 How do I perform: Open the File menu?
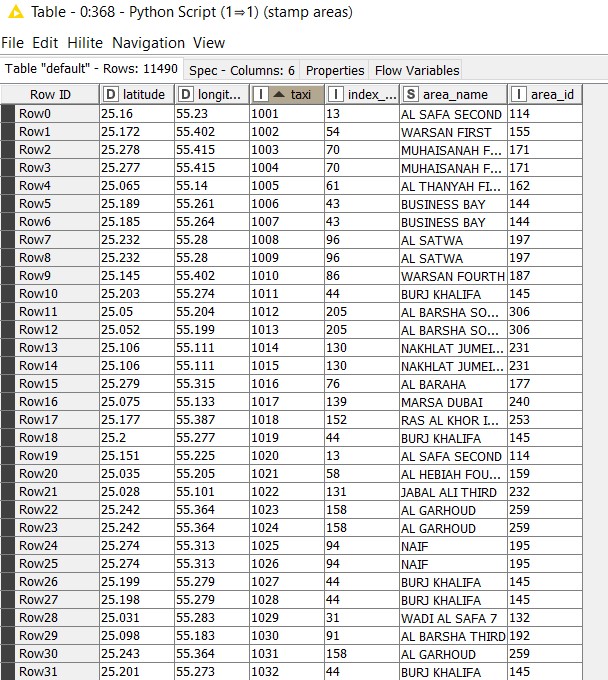click(13, 42)
